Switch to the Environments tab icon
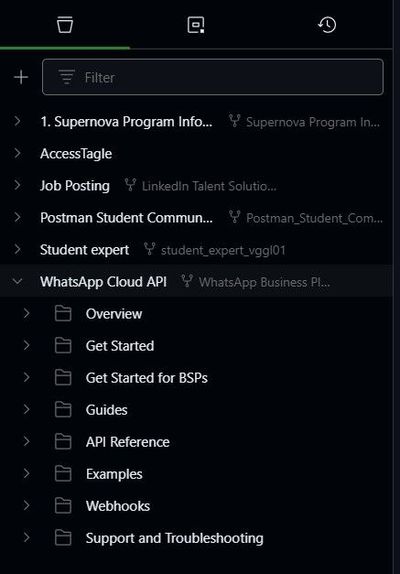The image size is (400, 574). click(196, 25)
